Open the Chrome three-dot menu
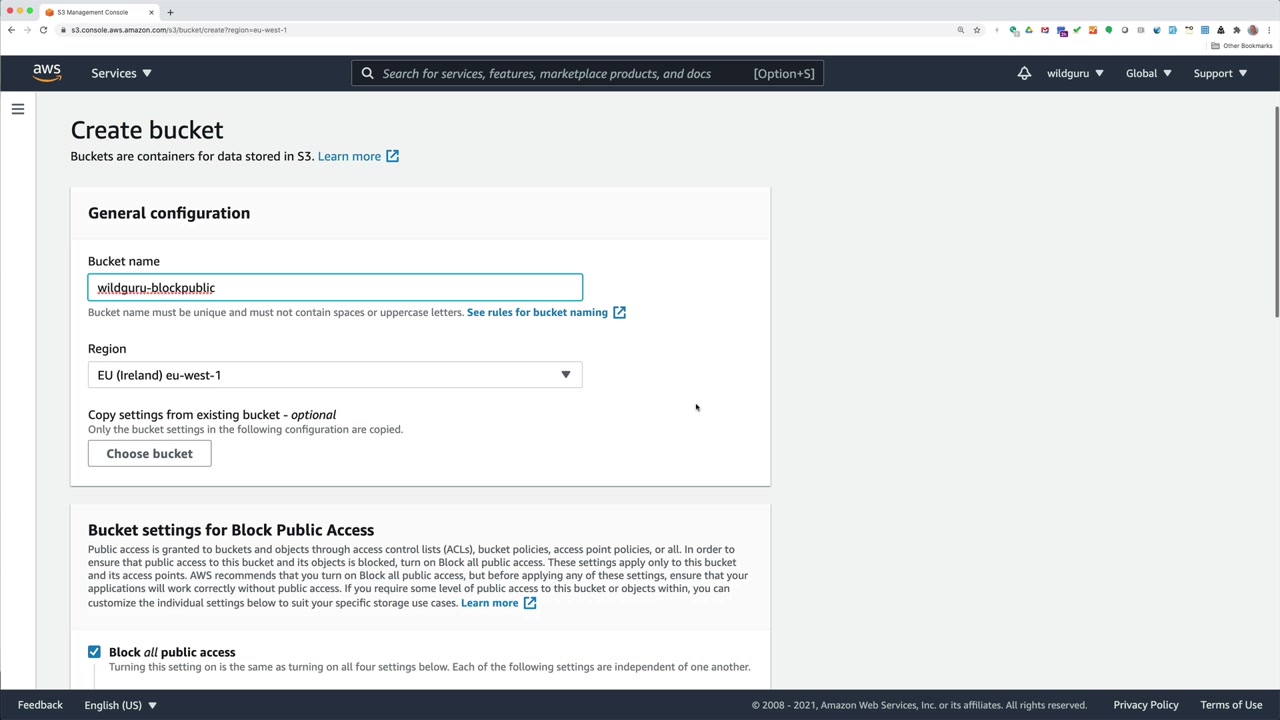 pos(1268,30)
